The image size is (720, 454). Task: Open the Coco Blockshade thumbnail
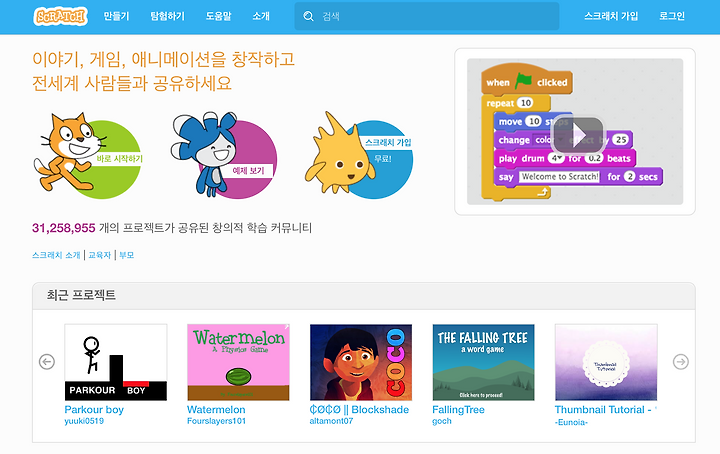point(361,362)
